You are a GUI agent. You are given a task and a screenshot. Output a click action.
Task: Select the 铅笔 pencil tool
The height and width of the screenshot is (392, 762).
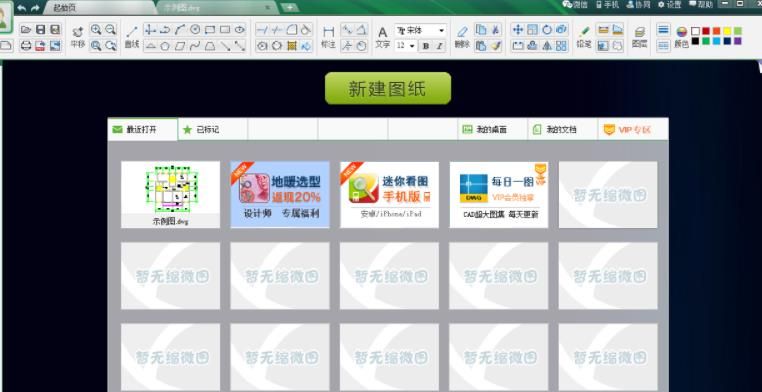[x=584, y=37]
